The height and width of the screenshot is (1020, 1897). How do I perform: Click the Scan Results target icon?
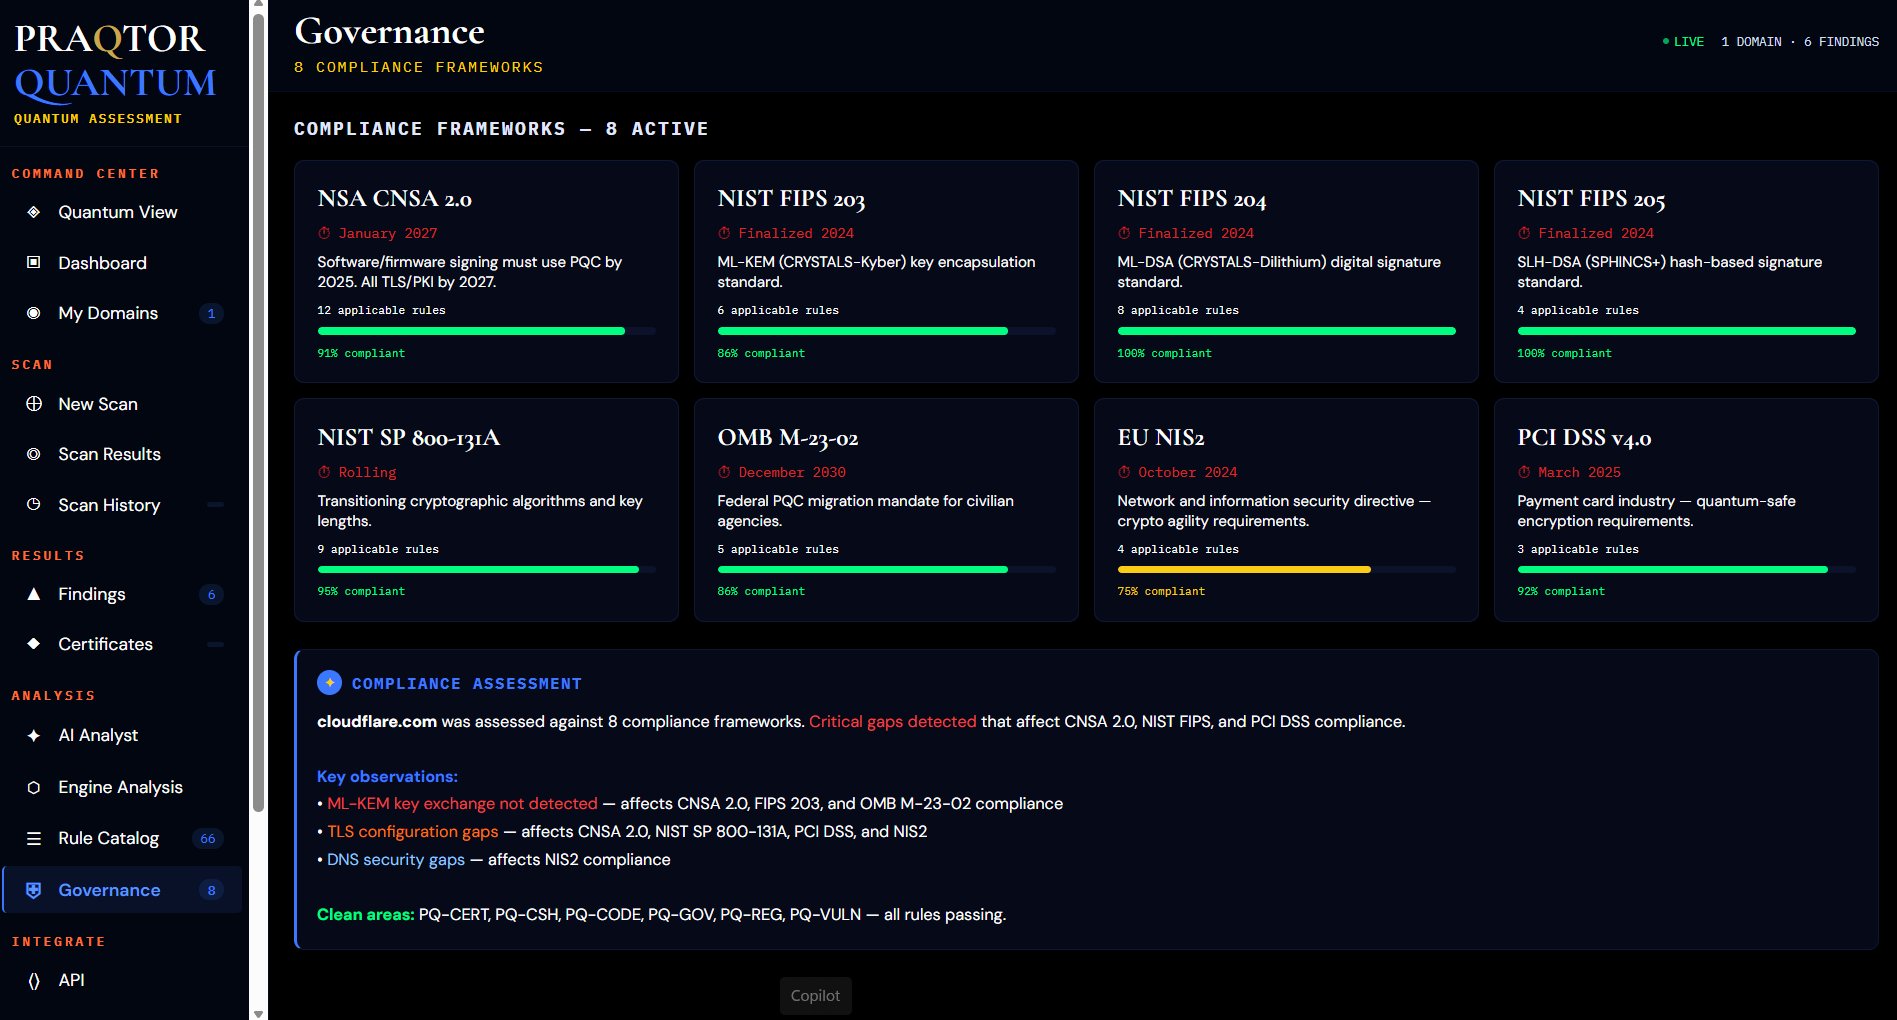[x=33, y=454]
